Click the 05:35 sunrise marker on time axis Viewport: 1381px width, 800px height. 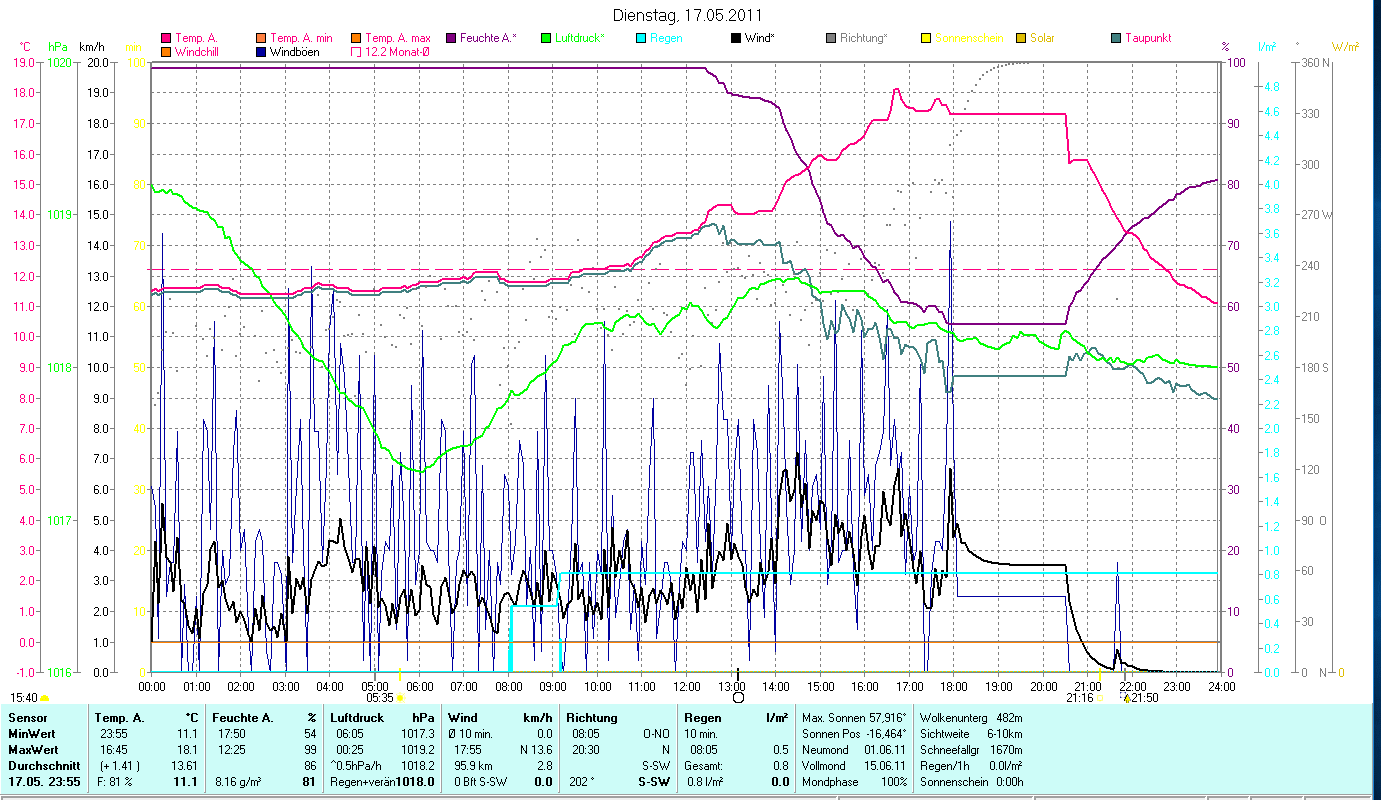click(x=380, y=698)
